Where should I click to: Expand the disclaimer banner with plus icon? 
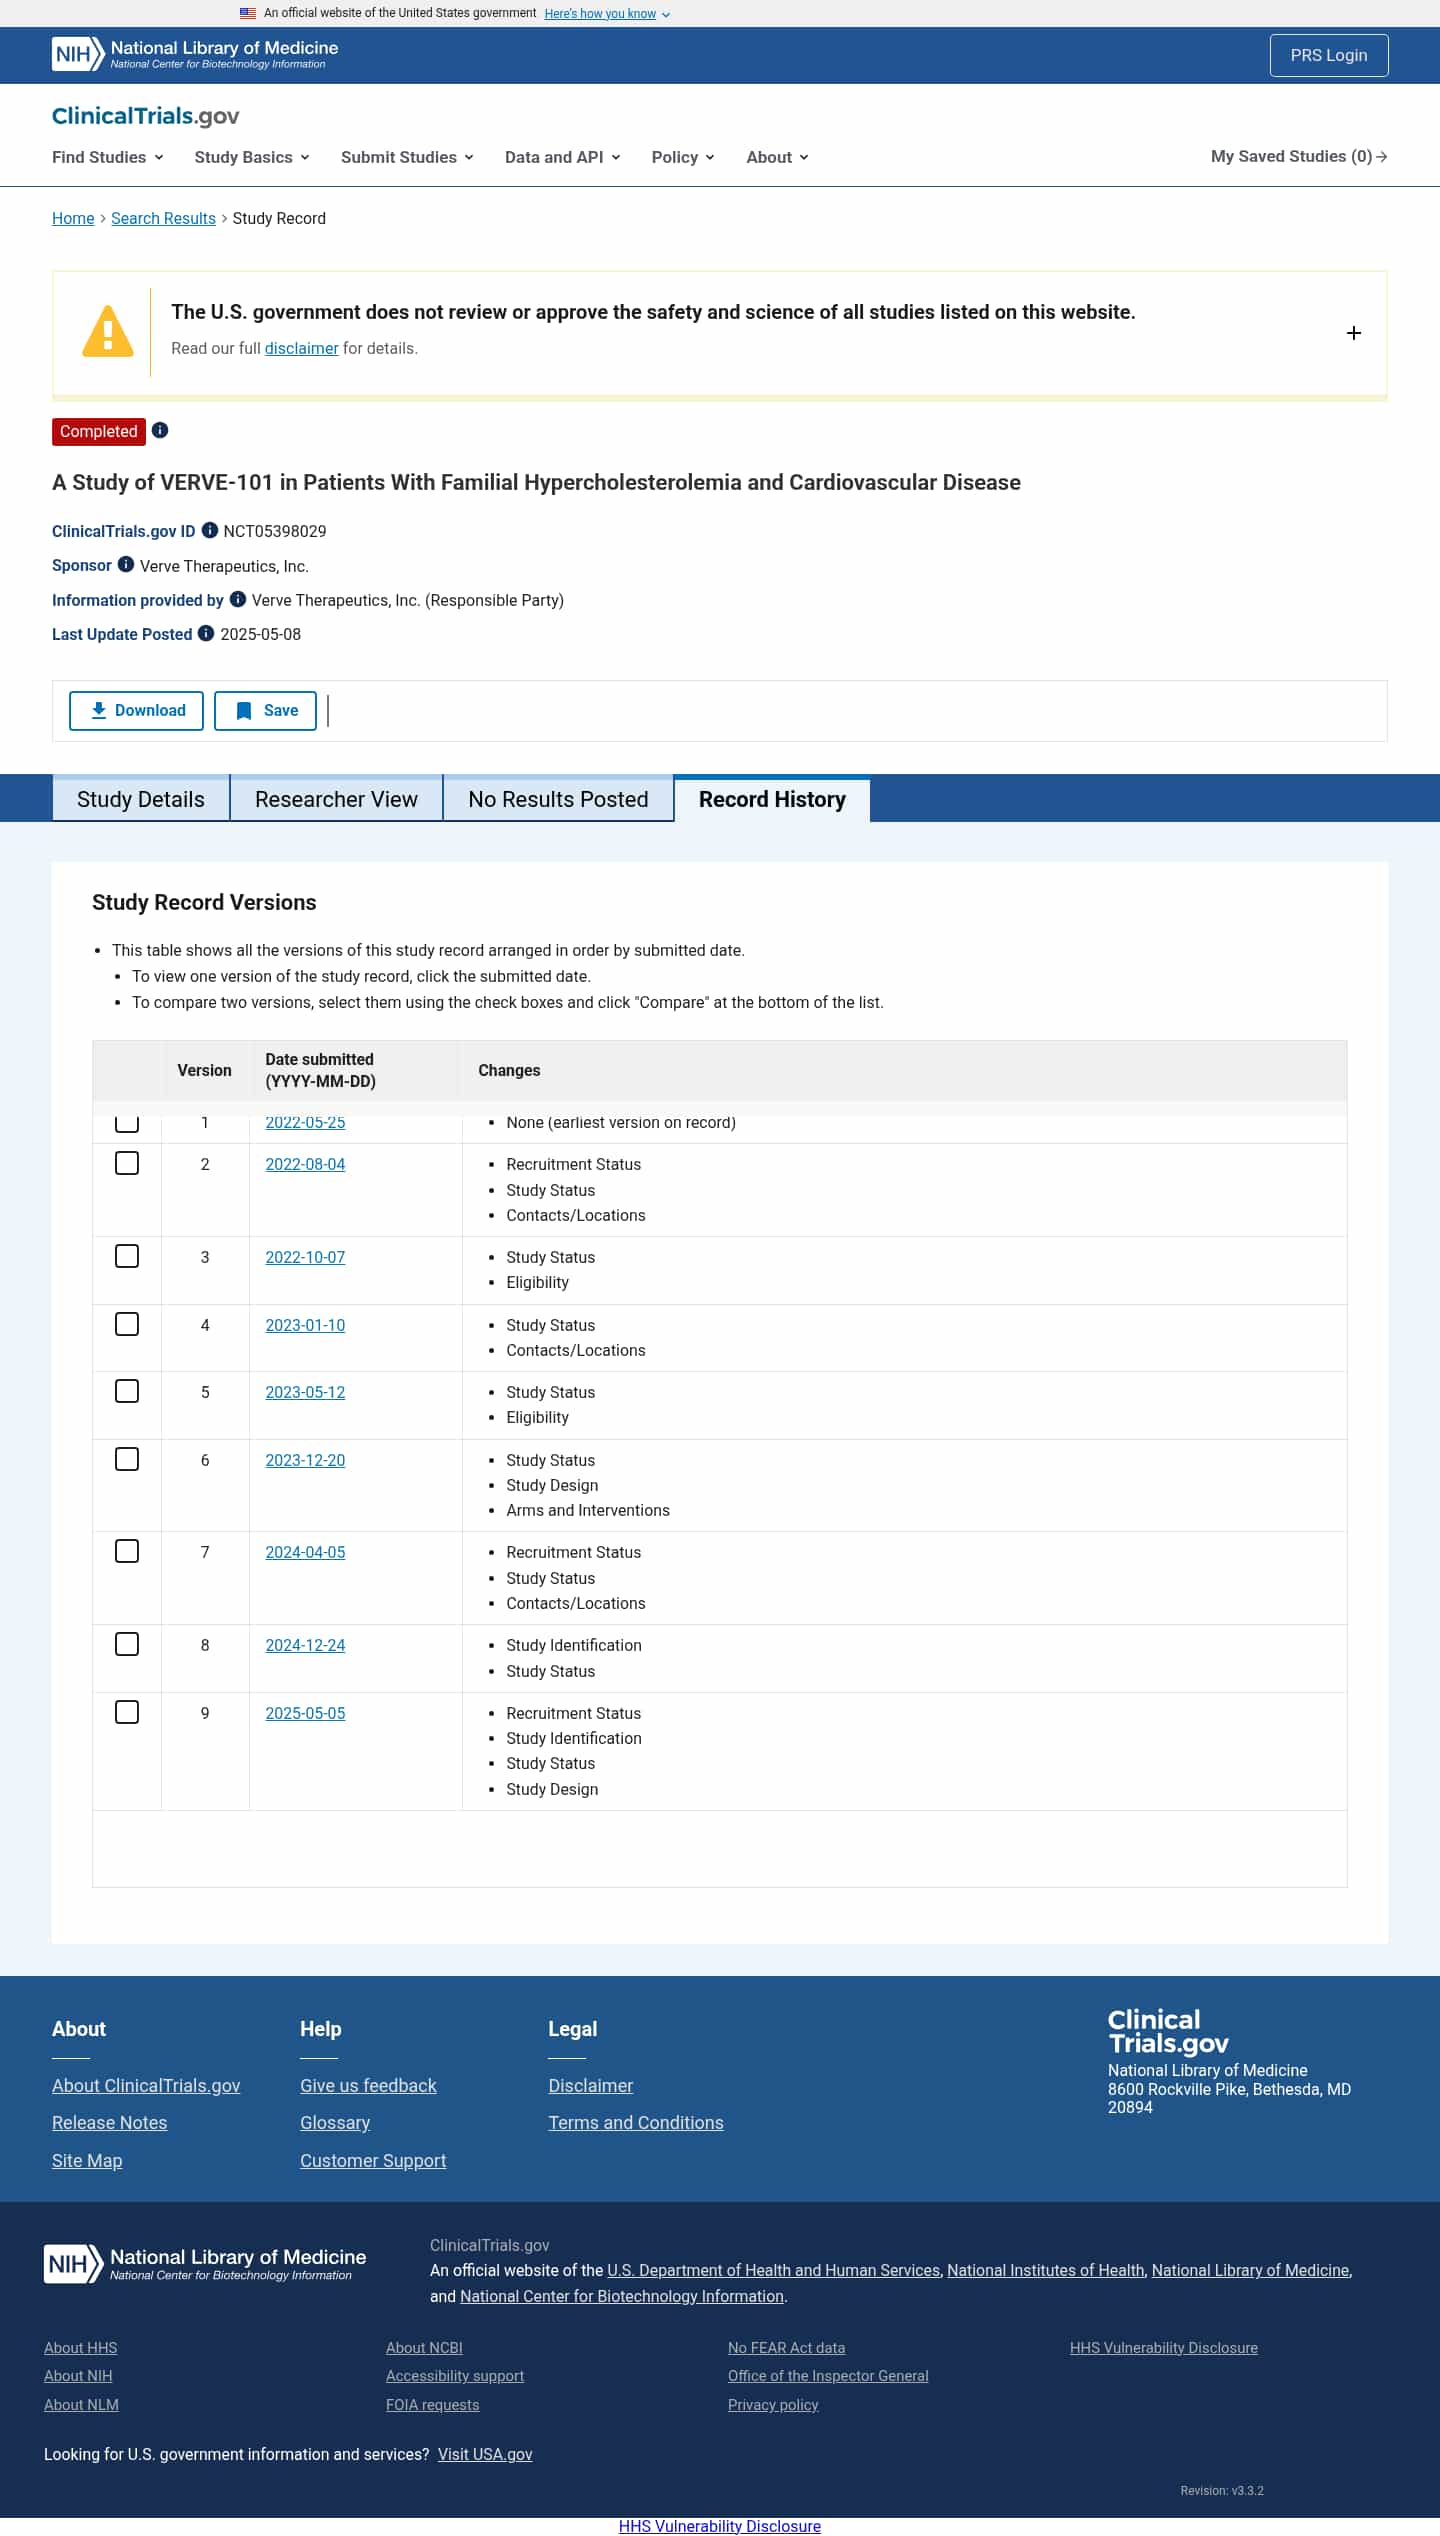tap(1353, 333)
